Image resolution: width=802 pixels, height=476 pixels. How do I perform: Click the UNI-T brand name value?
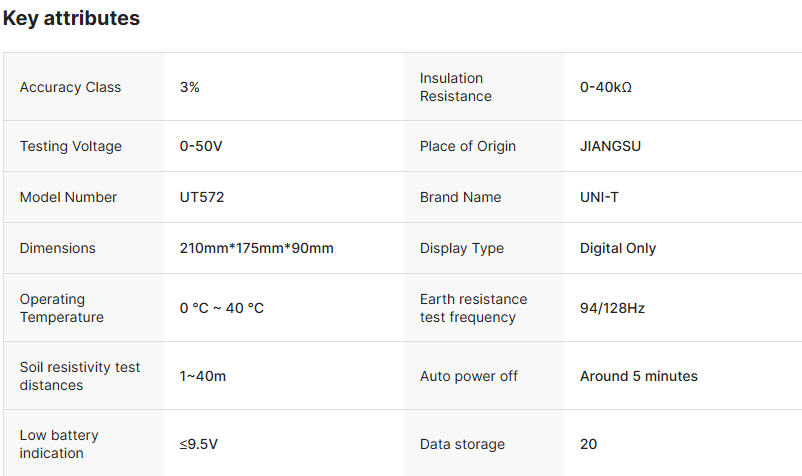pos(599,197)
